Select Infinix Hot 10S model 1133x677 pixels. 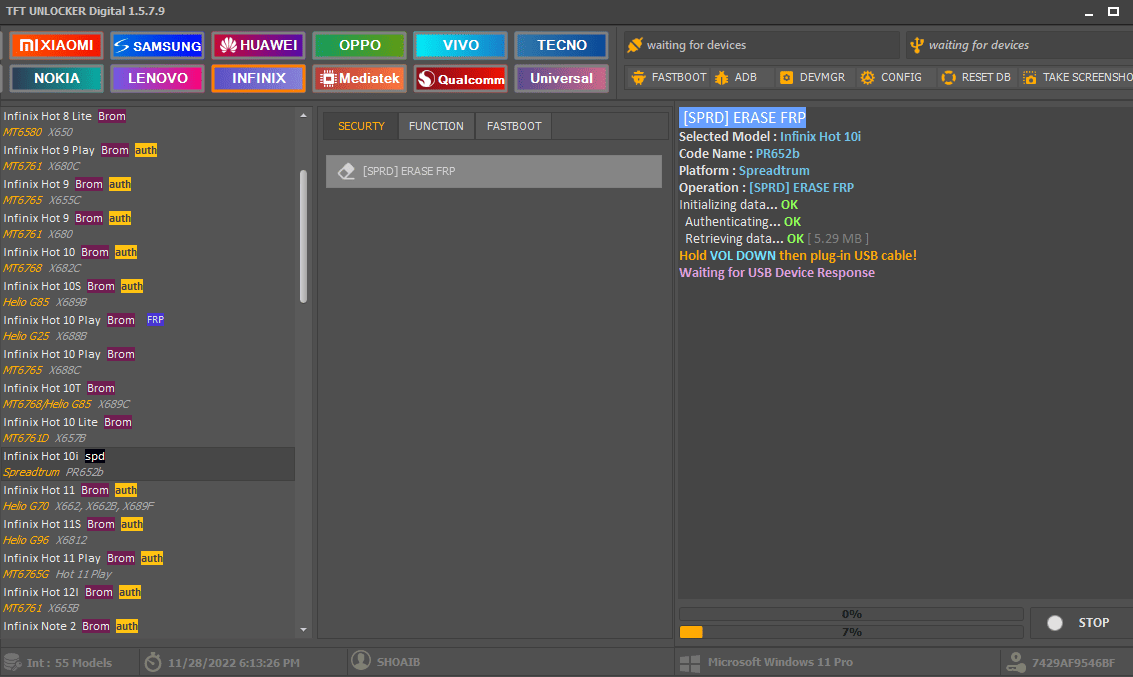(x=147, y=293)
